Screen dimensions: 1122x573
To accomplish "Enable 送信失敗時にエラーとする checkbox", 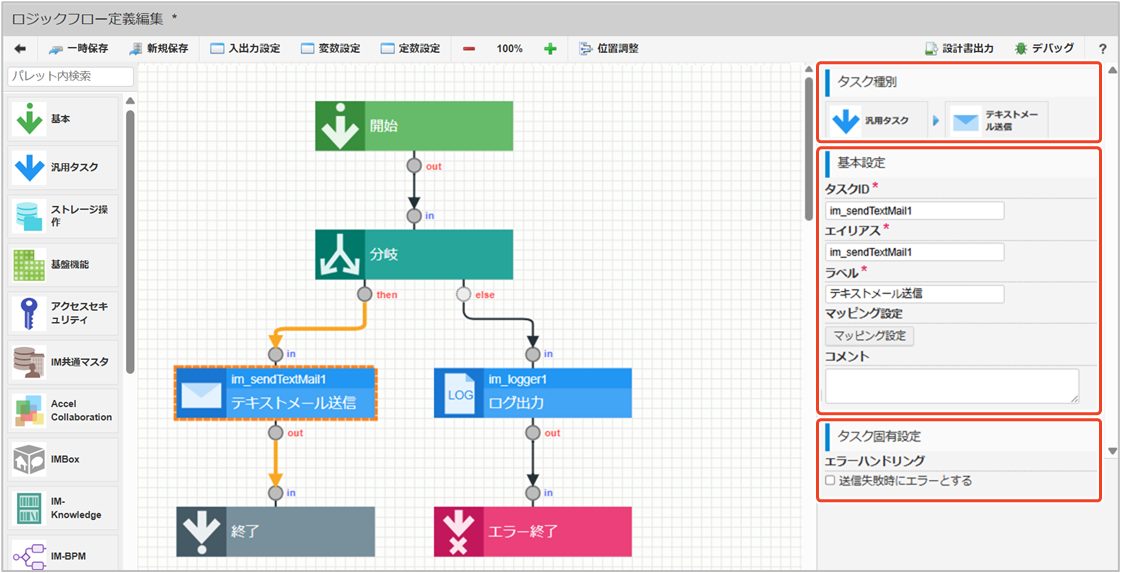I will pos(830,481).
